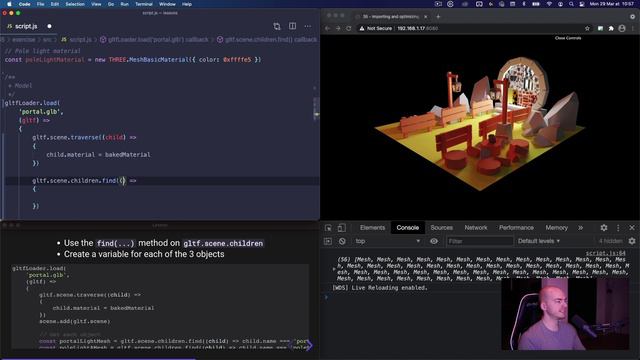Open the console settings gear
The image size is (640, 360).
(x=632, y=241)
